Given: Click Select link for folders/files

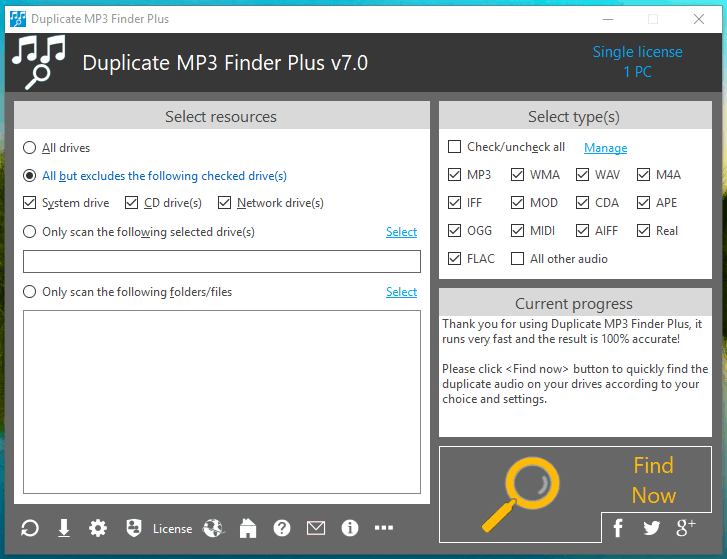Looking at the screenshot, I should tap(402, 292).
